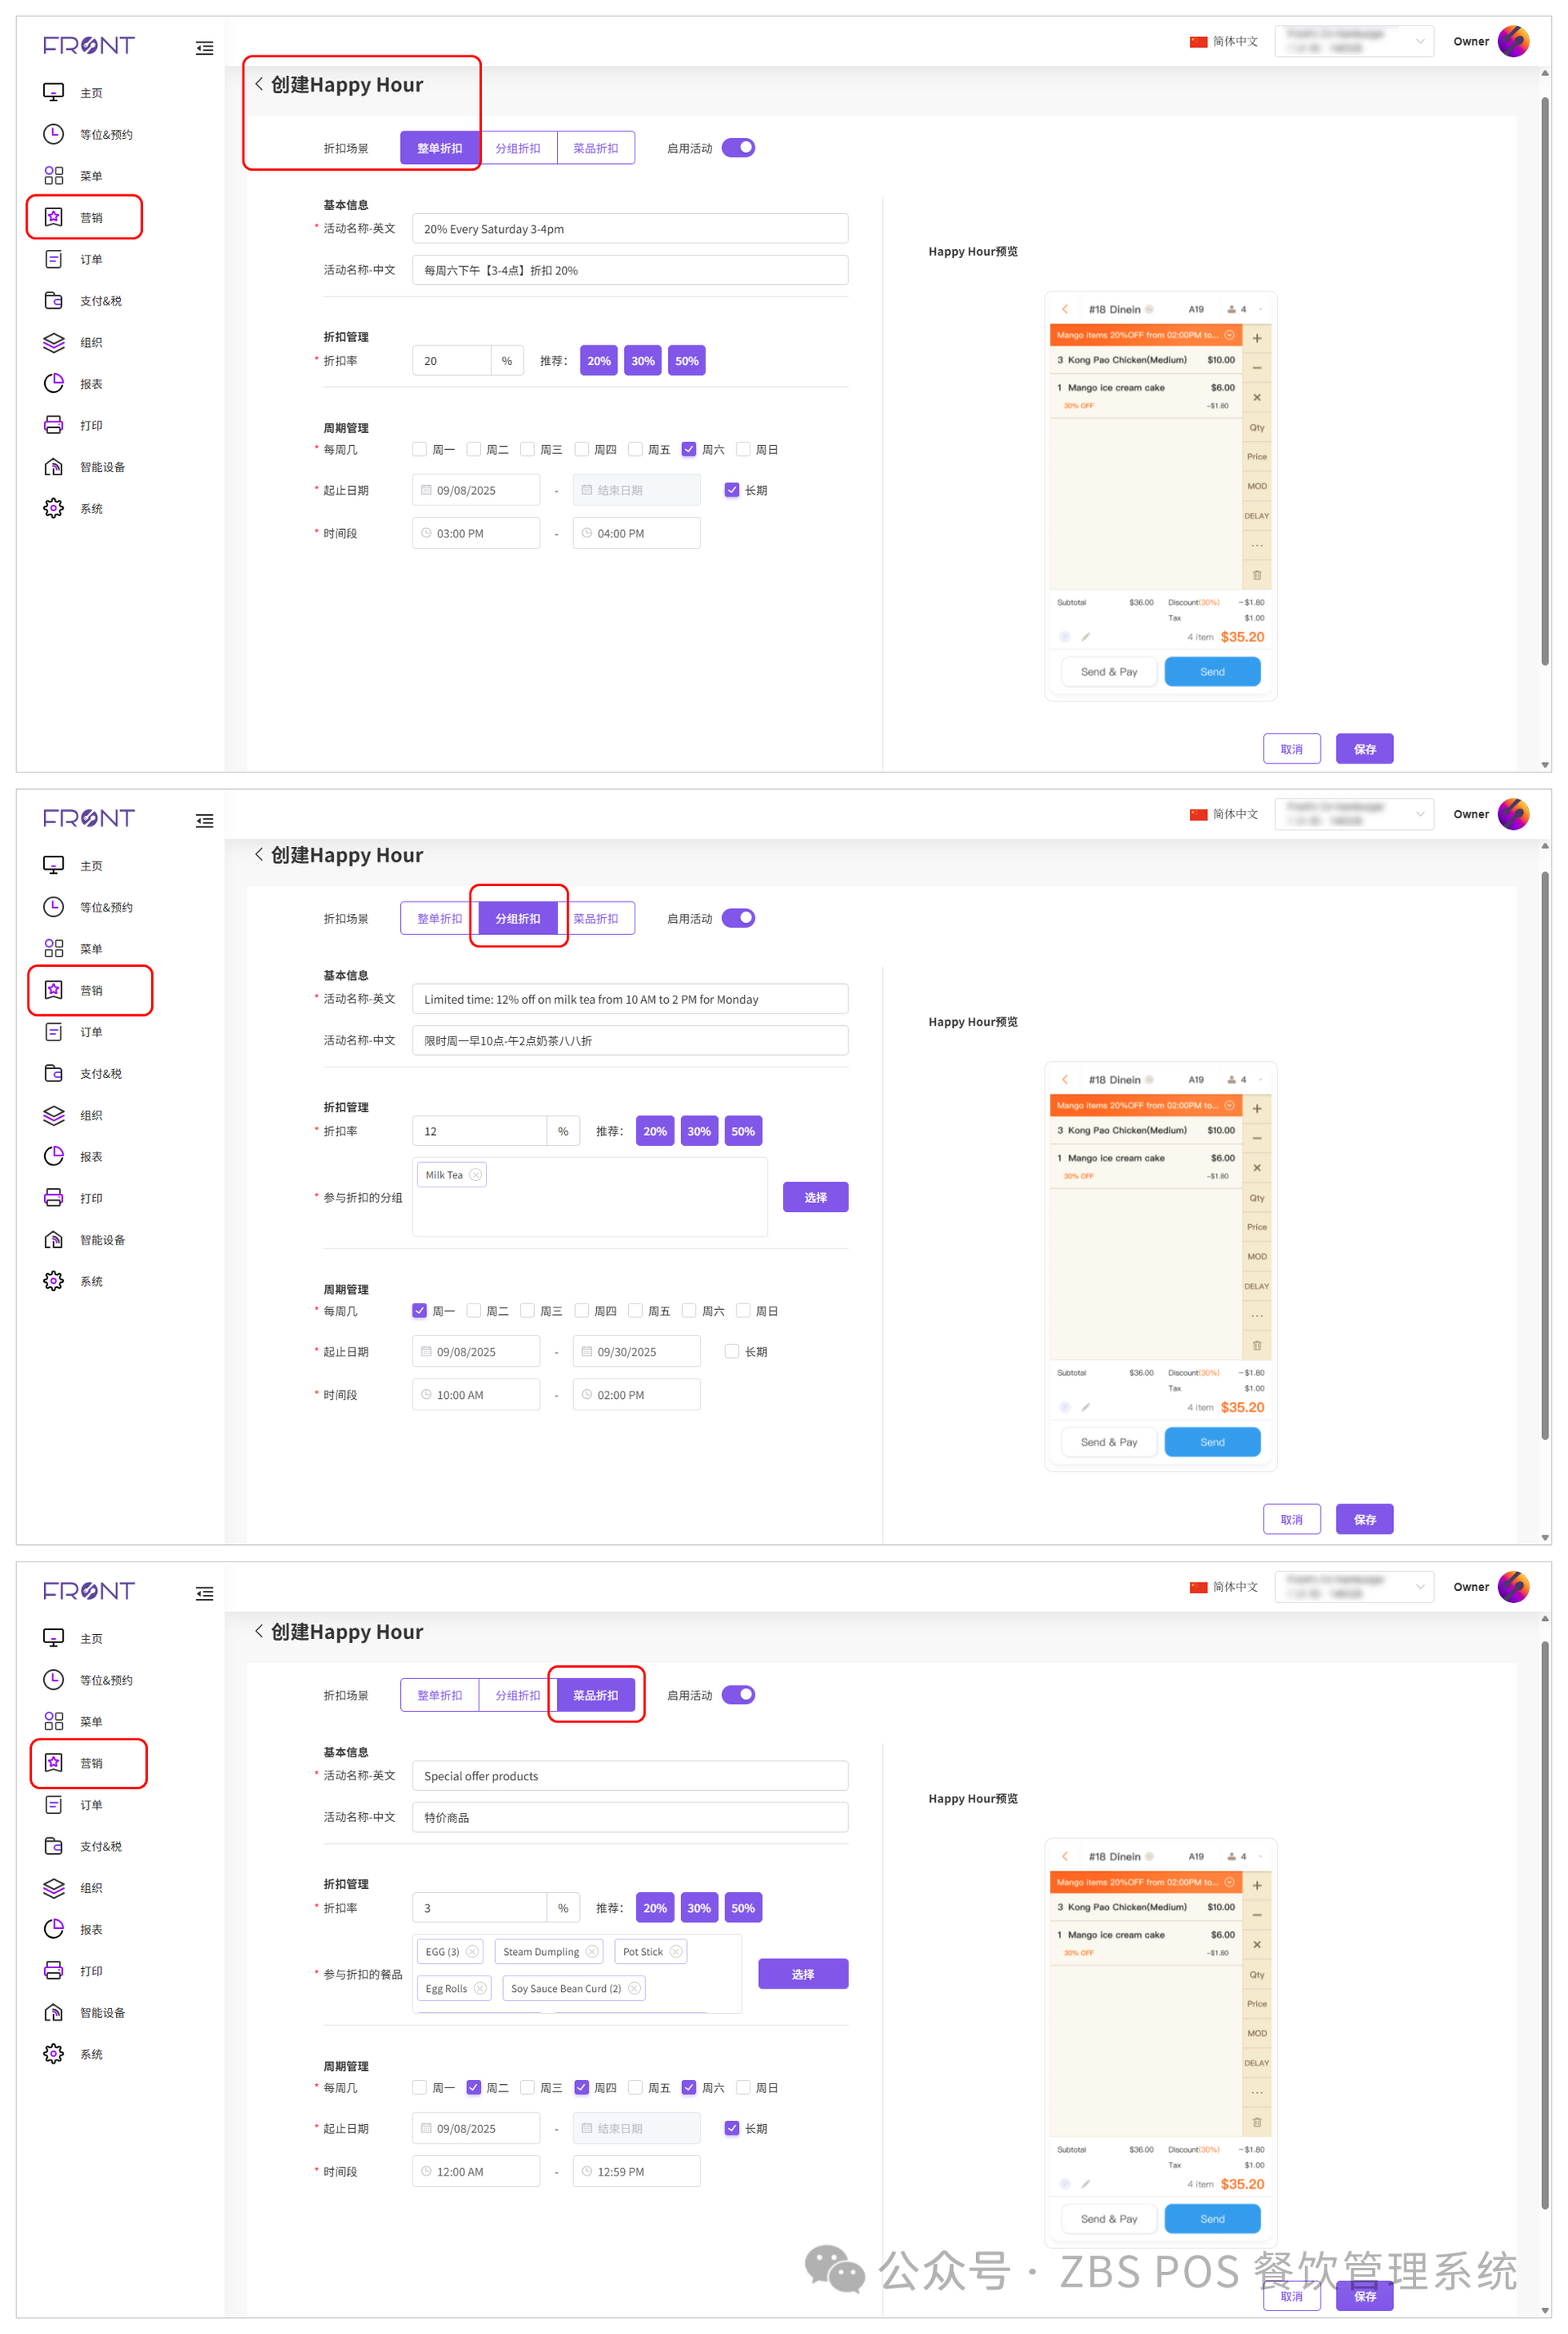Click the calendar icon in the 09/30/2025 field
This screenshot has height=2334, width=1568.
587,1351
